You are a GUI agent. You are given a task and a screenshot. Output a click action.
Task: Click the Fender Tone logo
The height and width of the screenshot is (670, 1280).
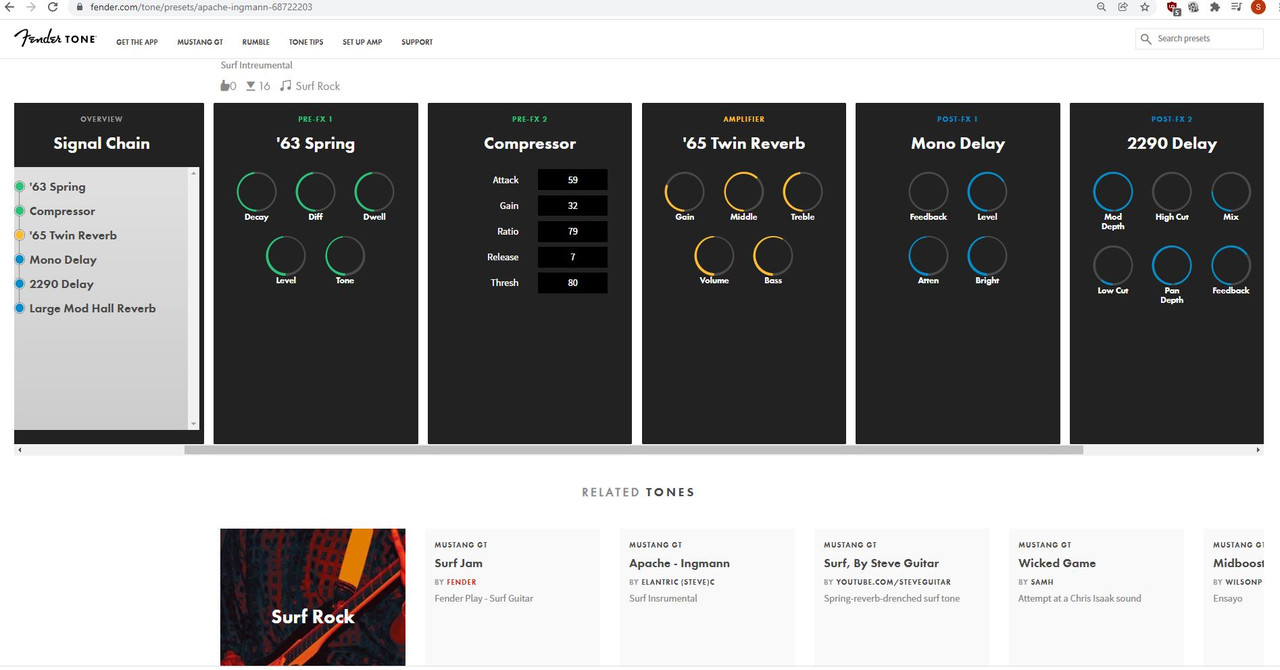pyautogui.click(x=55, y=38)
